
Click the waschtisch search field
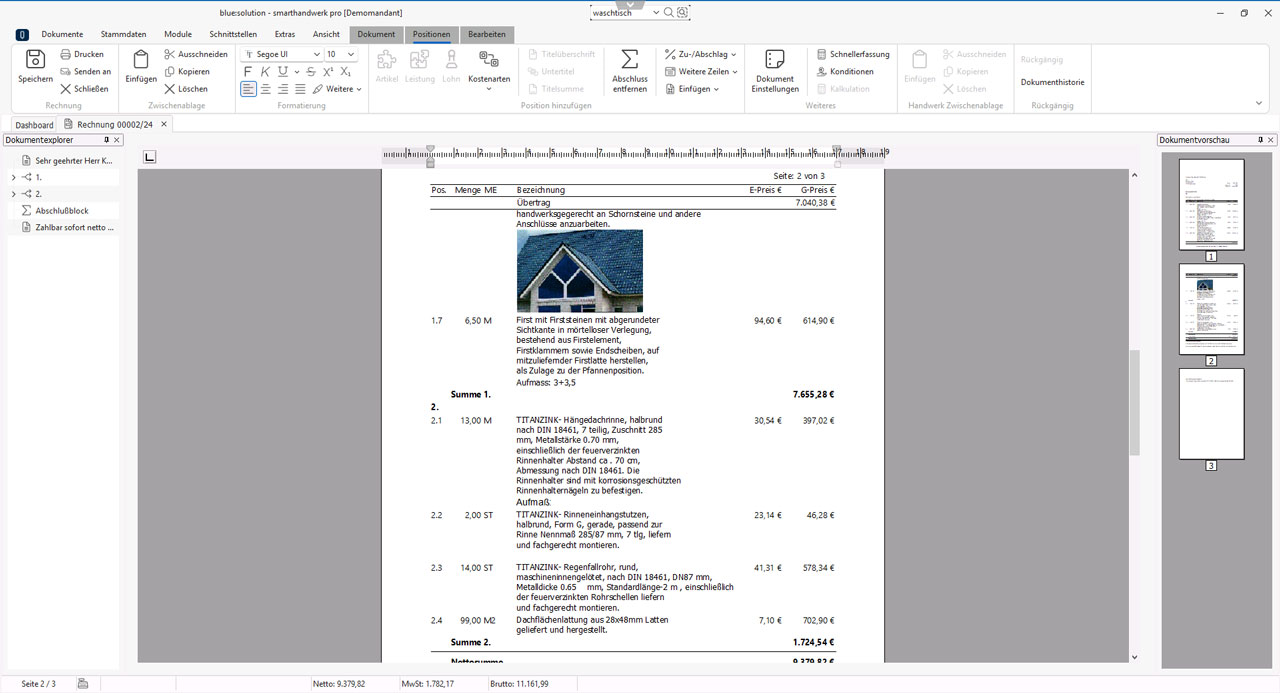tap(620, 13)
